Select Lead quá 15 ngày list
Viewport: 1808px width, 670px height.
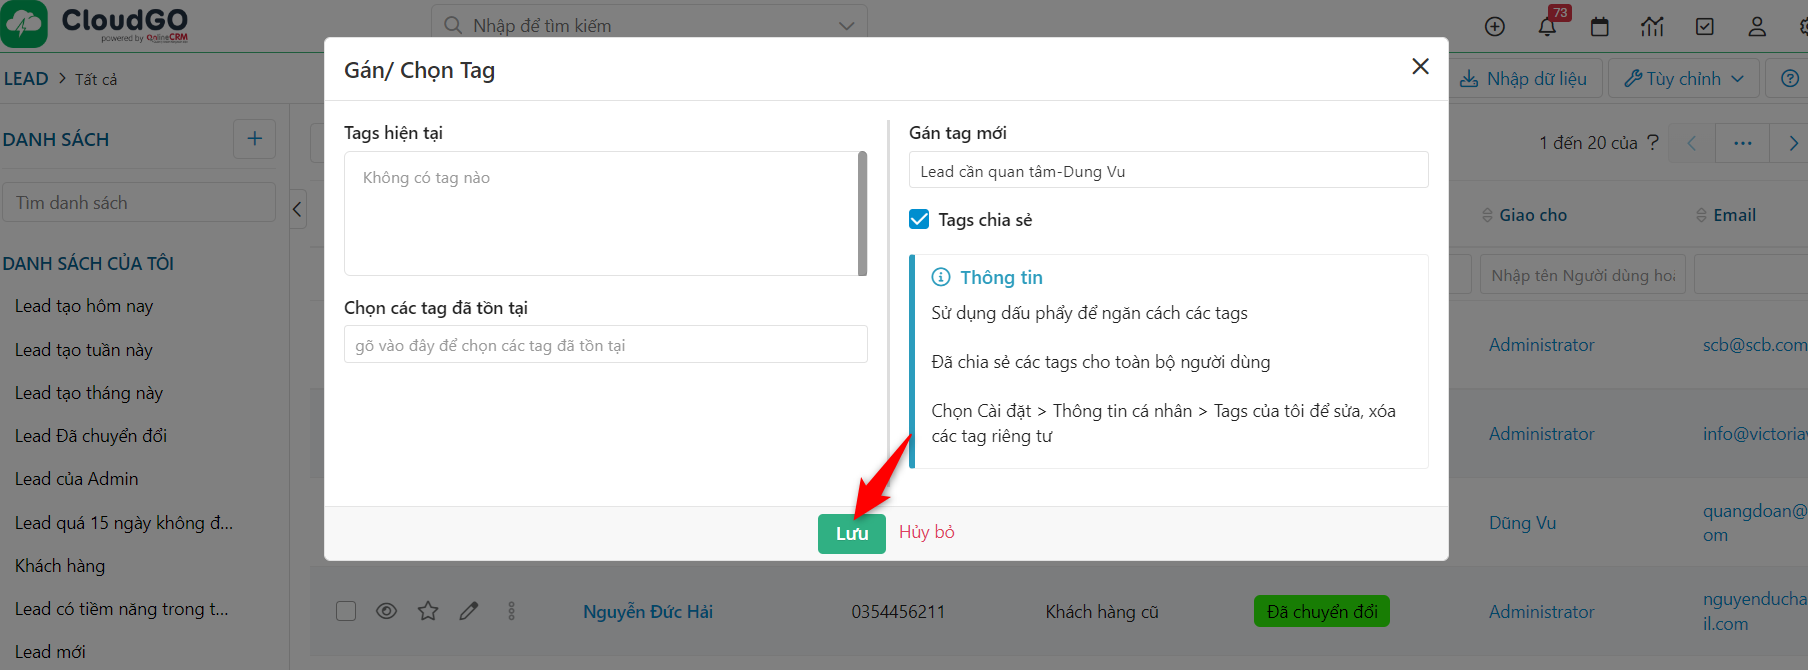click(x=124, y=523)
